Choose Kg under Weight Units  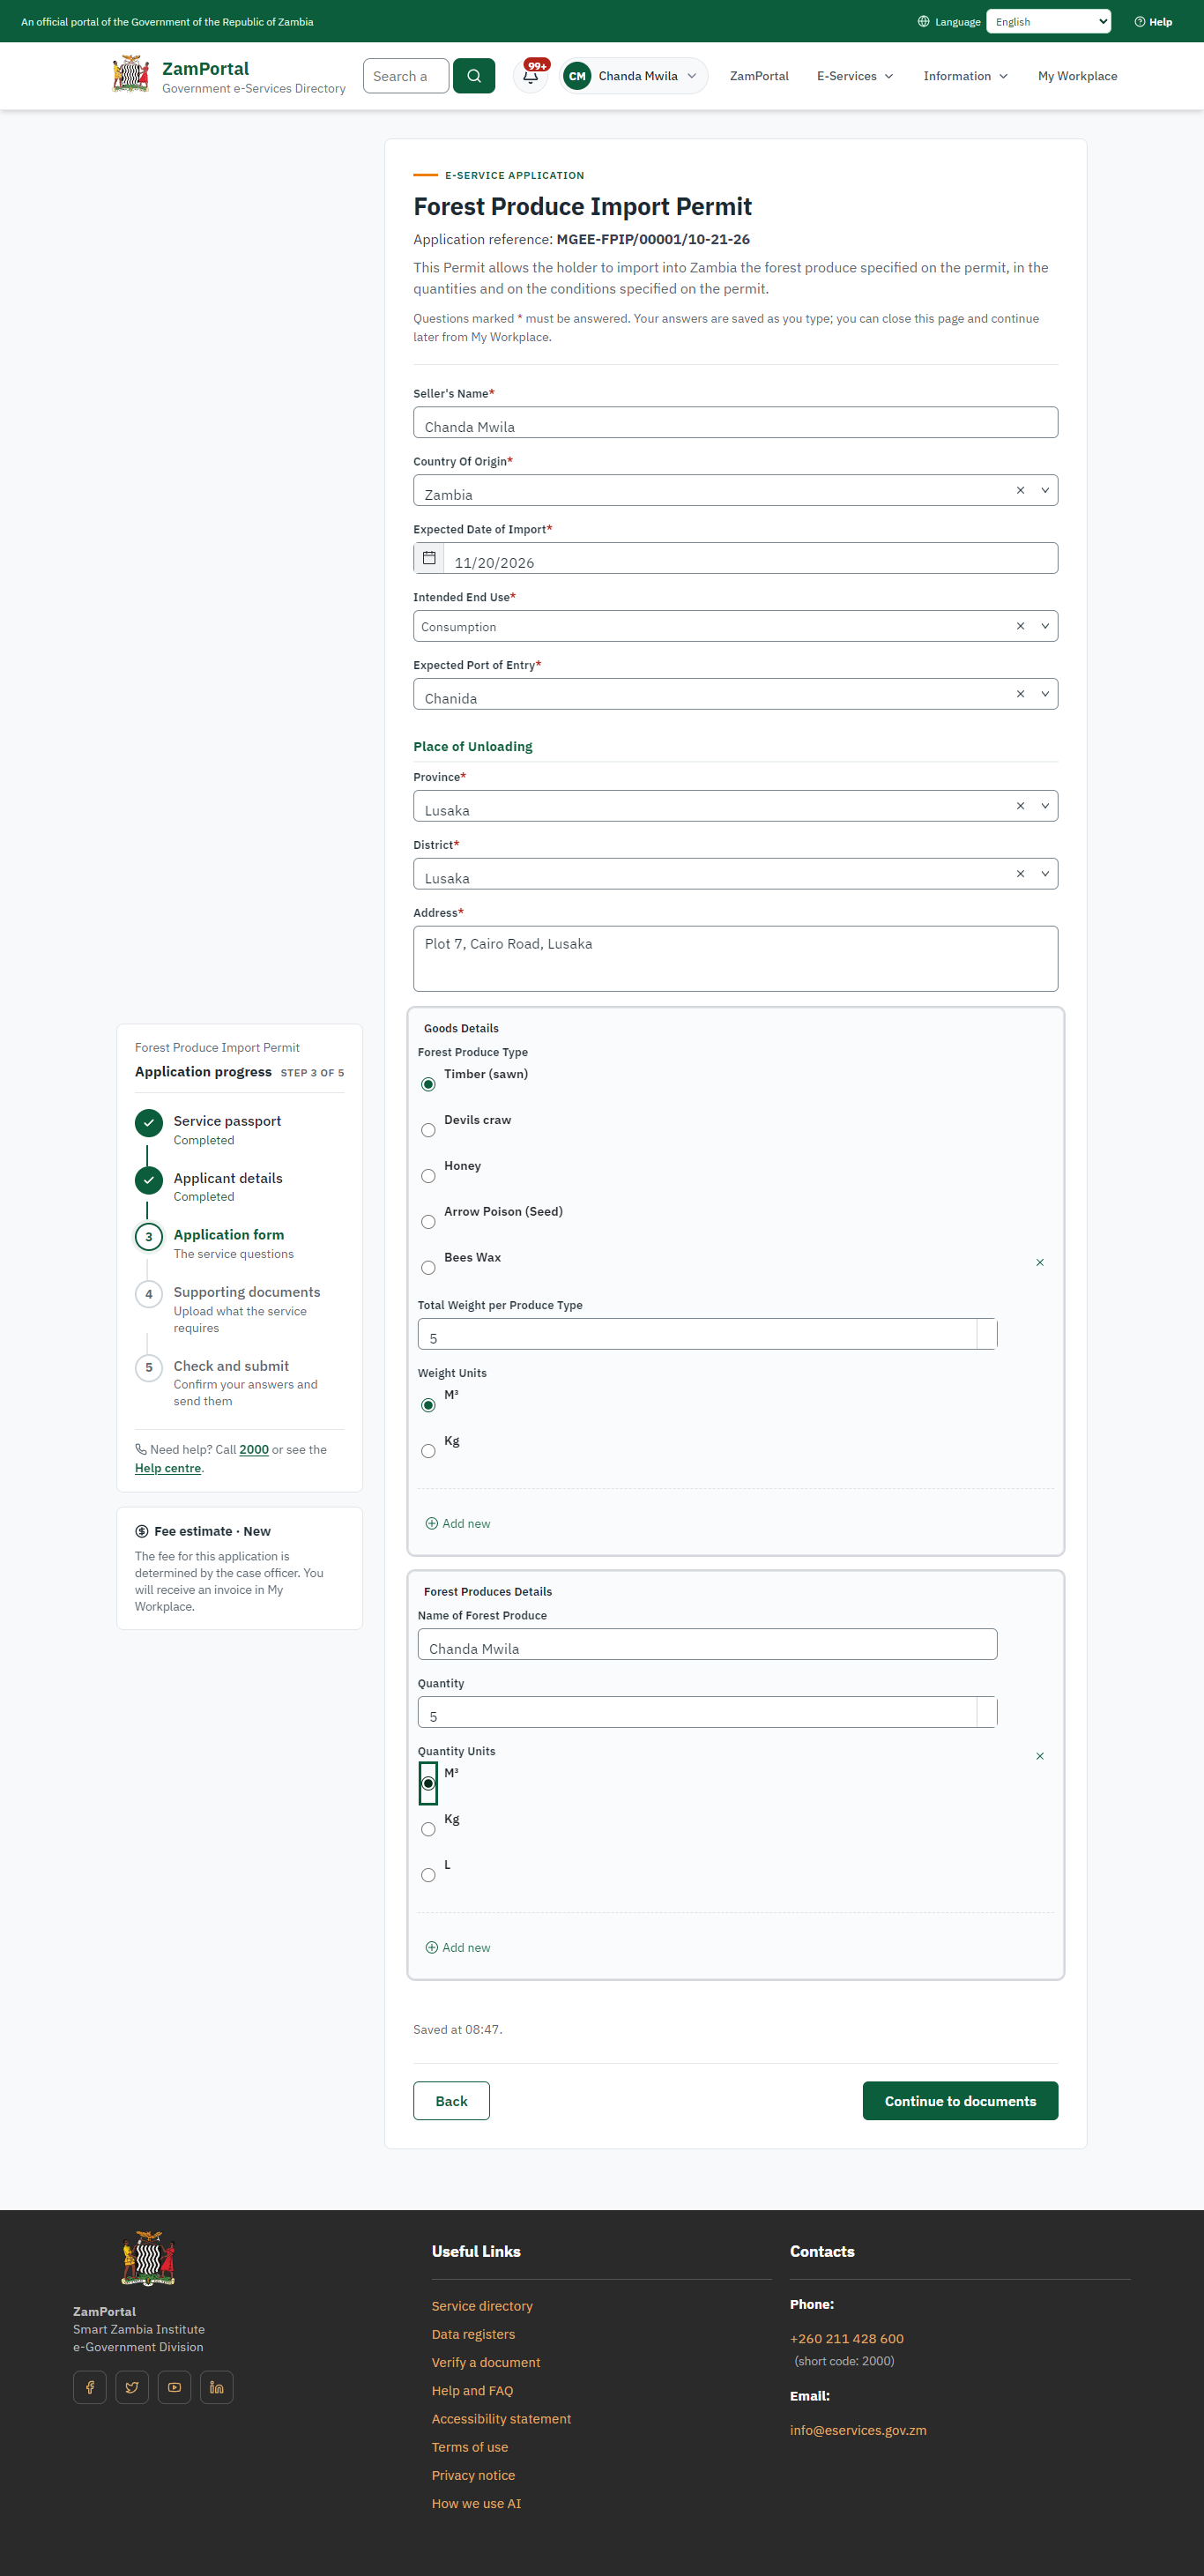(x=428, y=1451)
